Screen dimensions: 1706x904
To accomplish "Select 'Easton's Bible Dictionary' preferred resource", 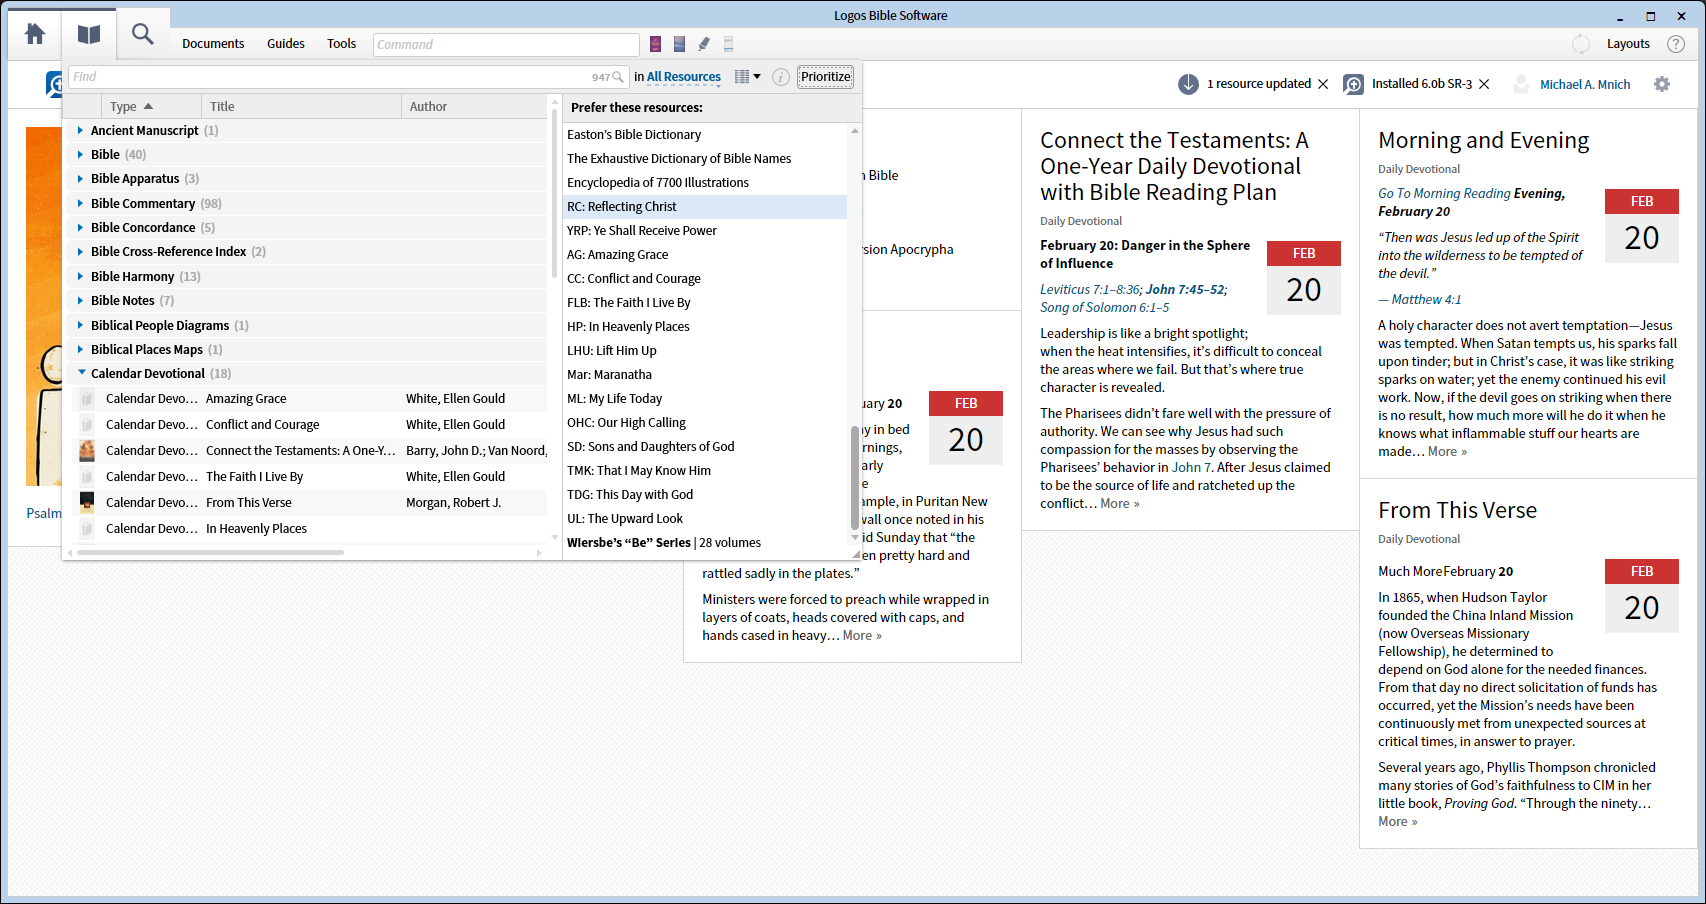I will 705,135.
